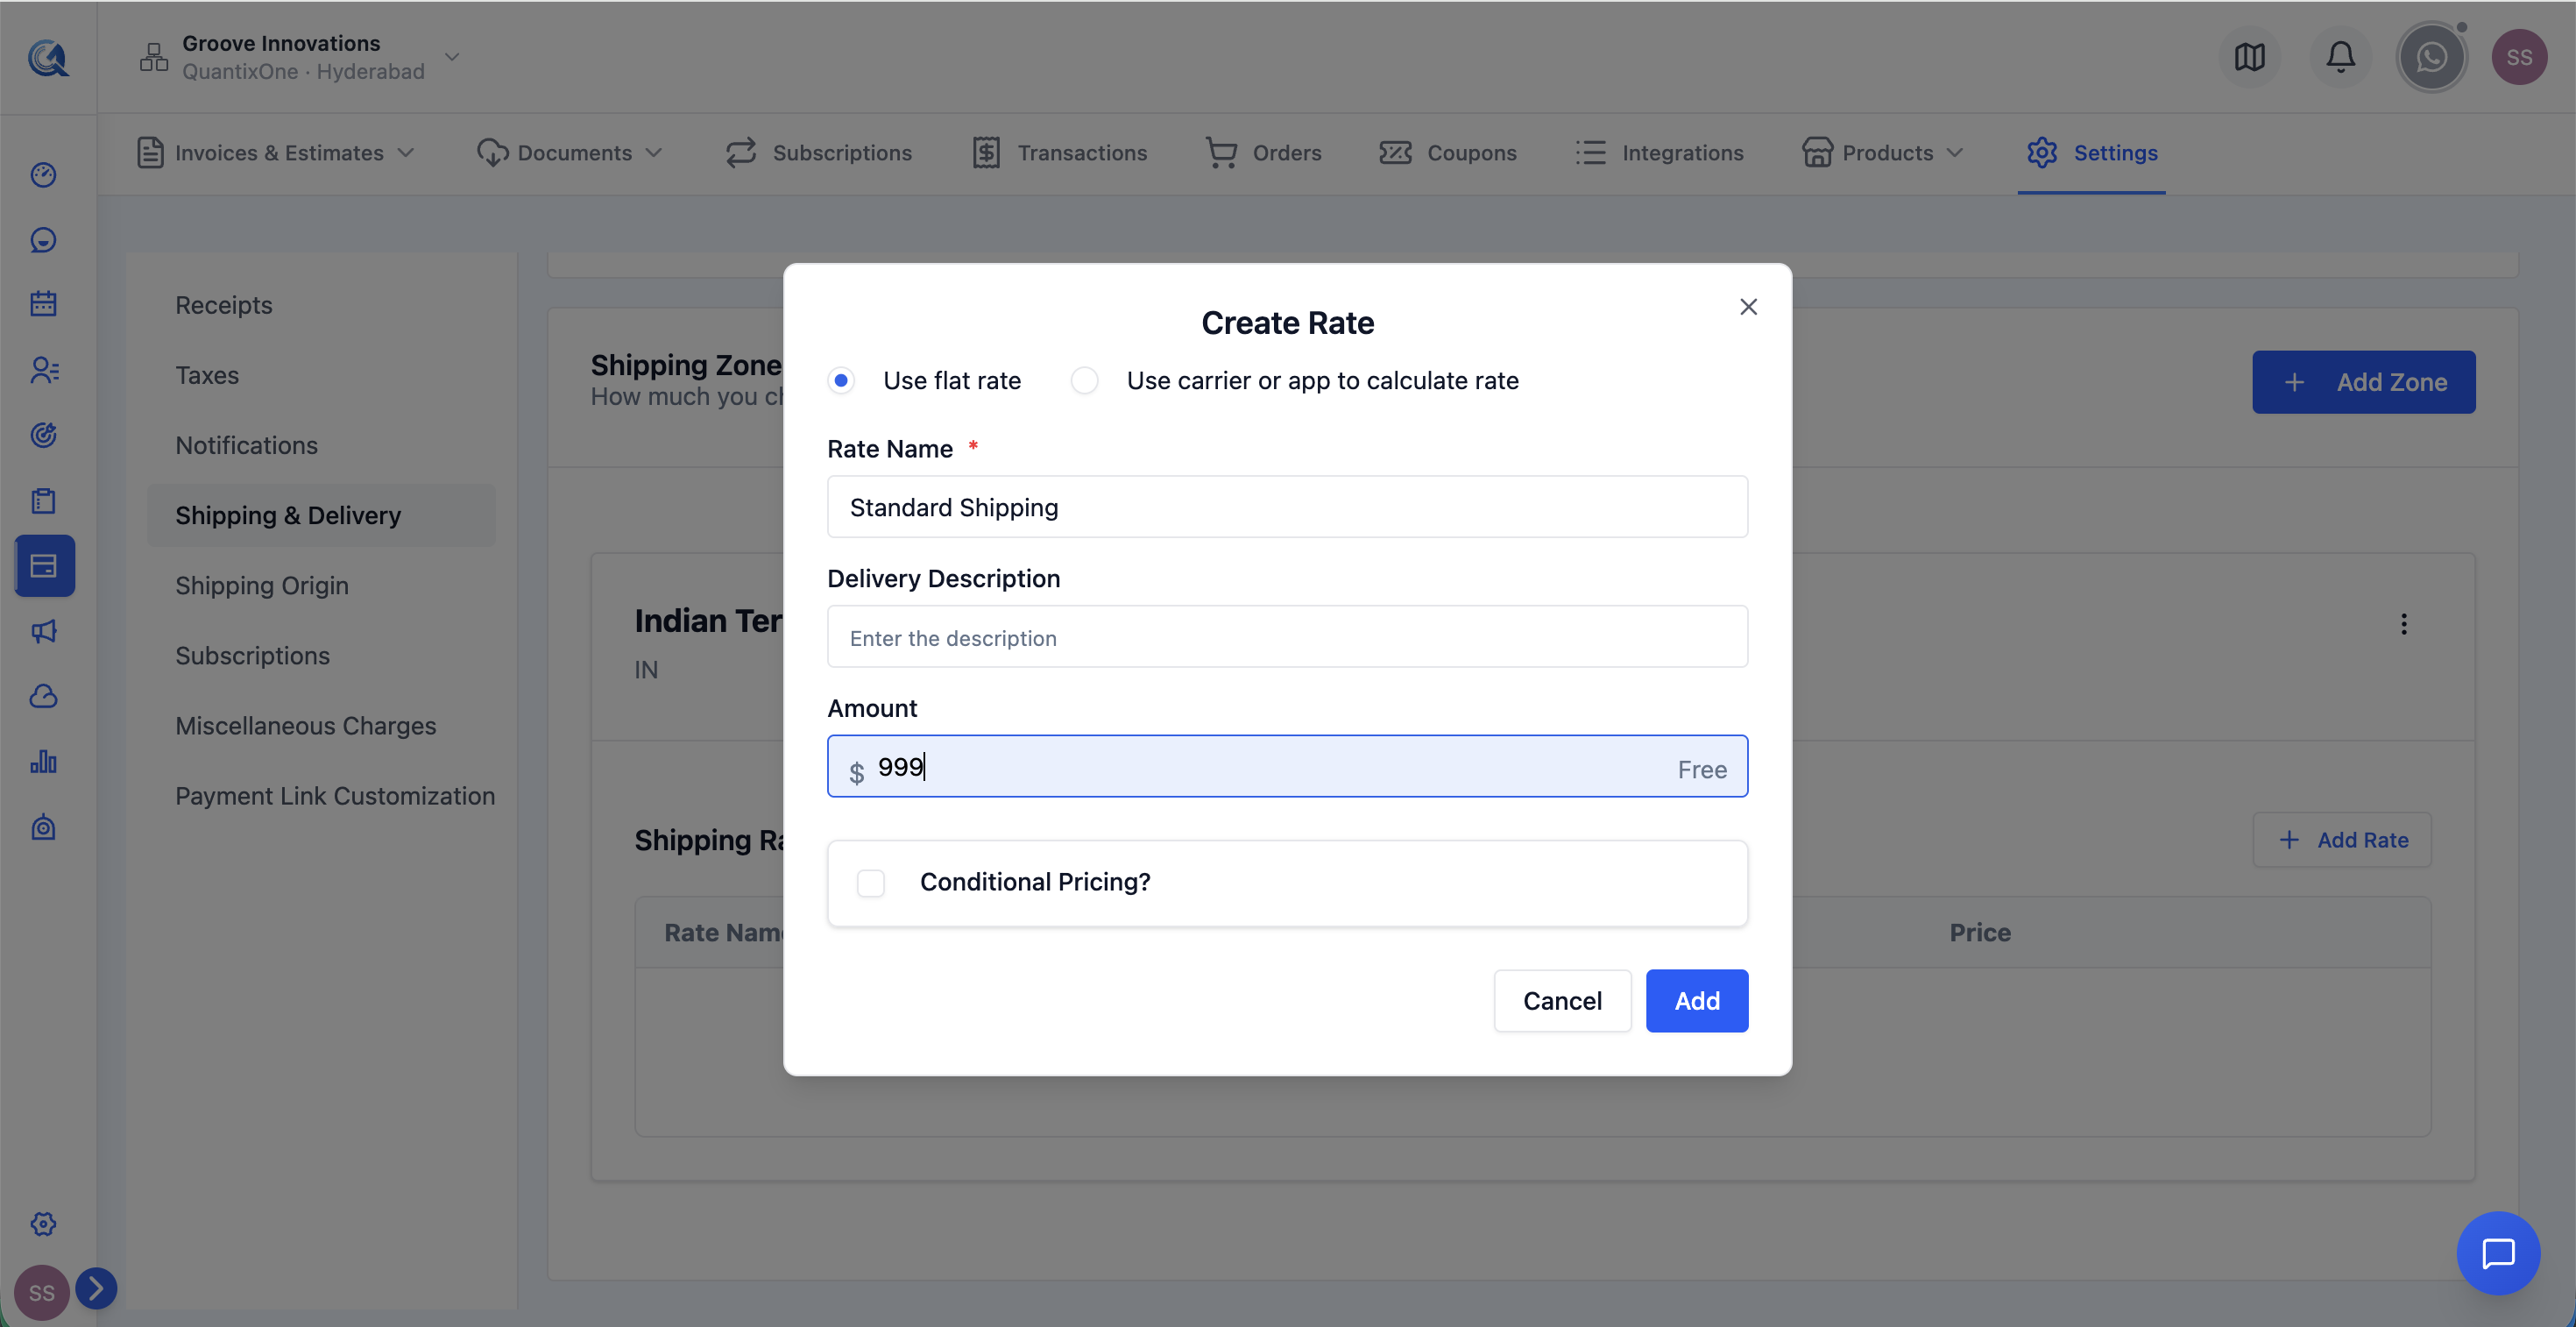Close the Create Rate dialog
The width and height of the screenshot is (2576, 1327).
pos(1748,307)
